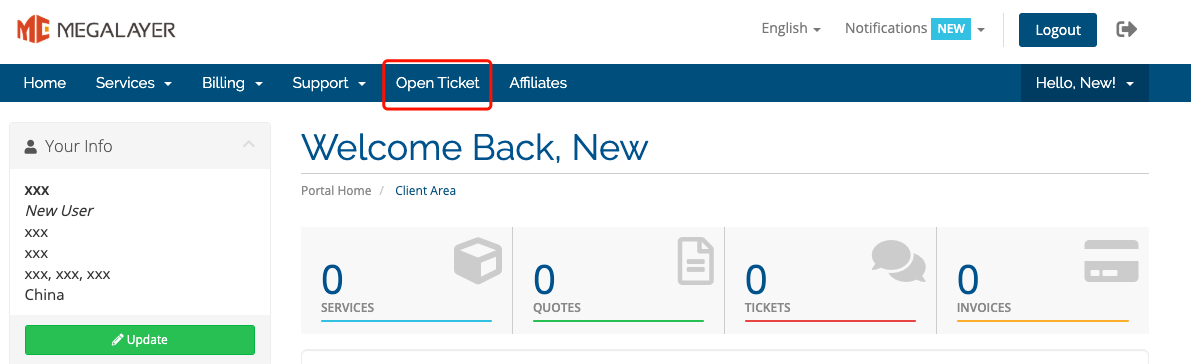Click the Logout button
Viewport: 1191px width, 364px height.
1057,30
